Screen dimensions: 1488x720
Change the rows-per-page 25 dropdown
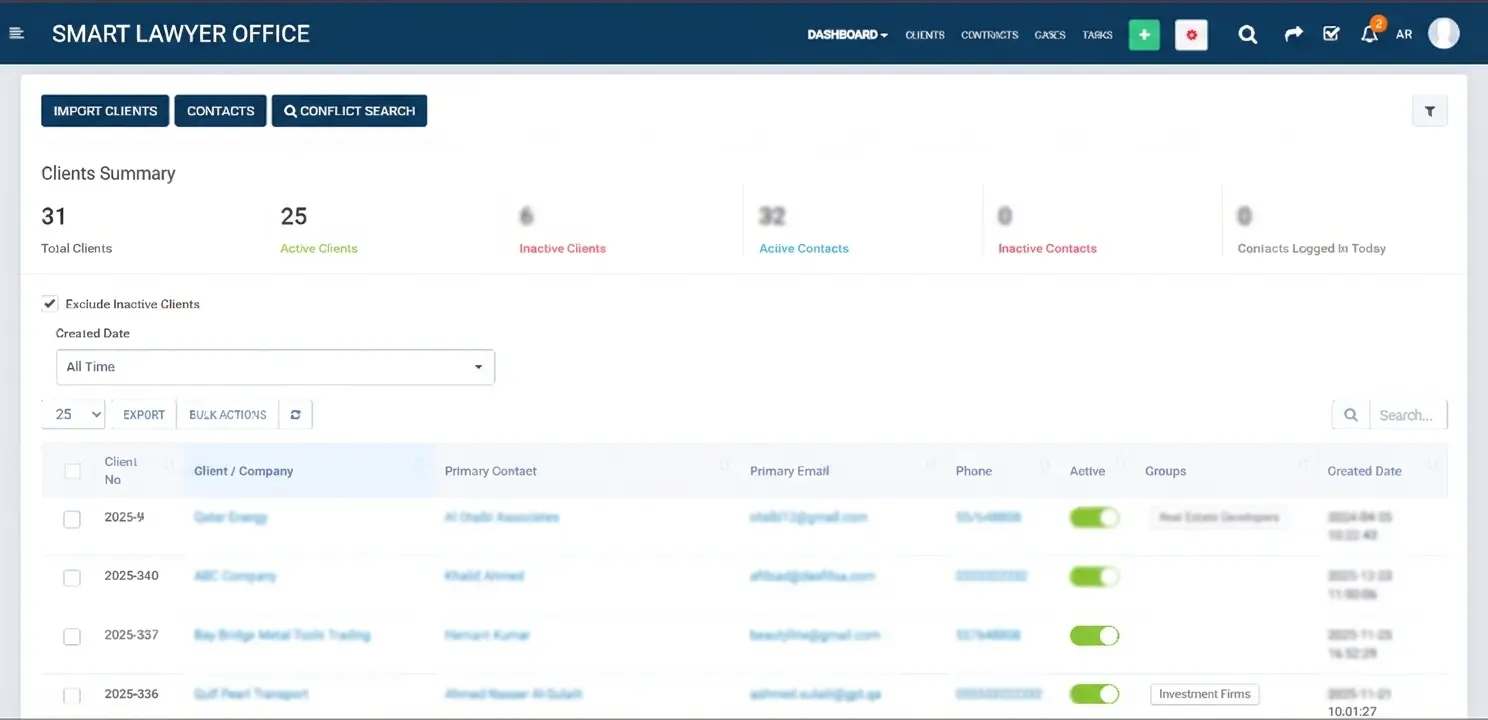72,413
